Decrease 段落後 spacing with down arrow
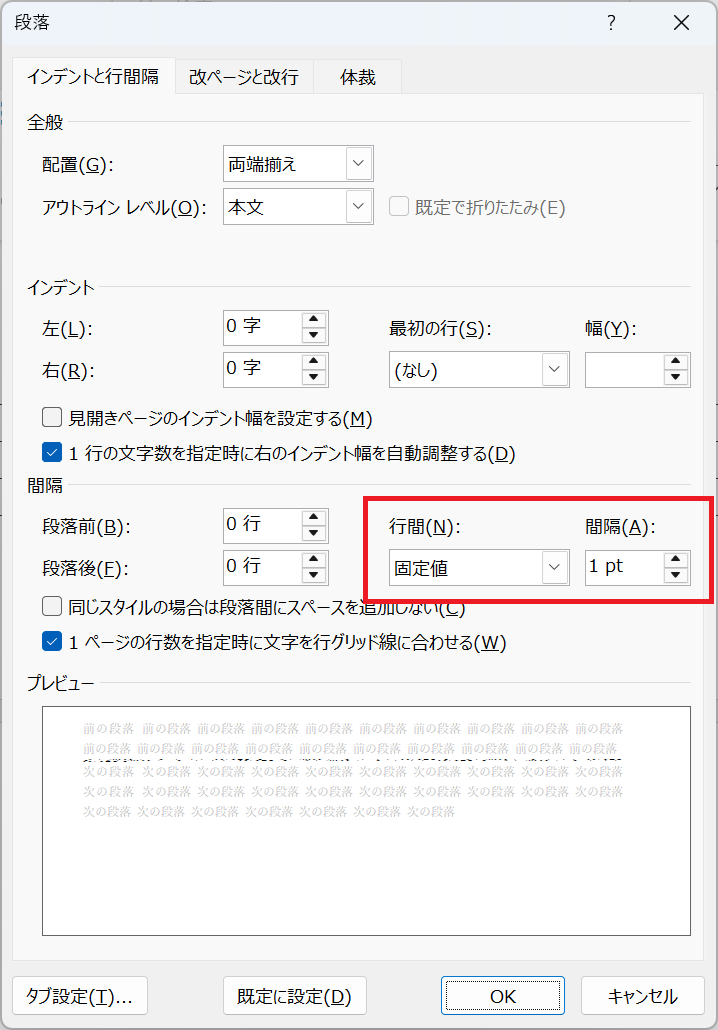 click(314, 575)
